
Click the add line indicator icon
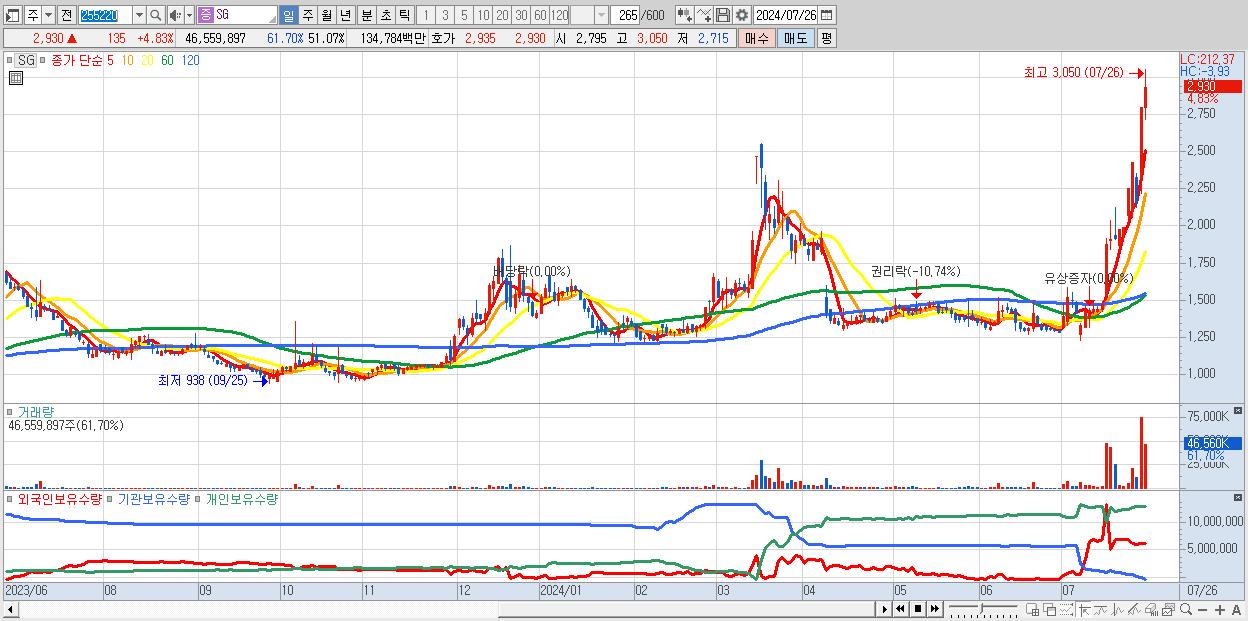pos(704,15)
